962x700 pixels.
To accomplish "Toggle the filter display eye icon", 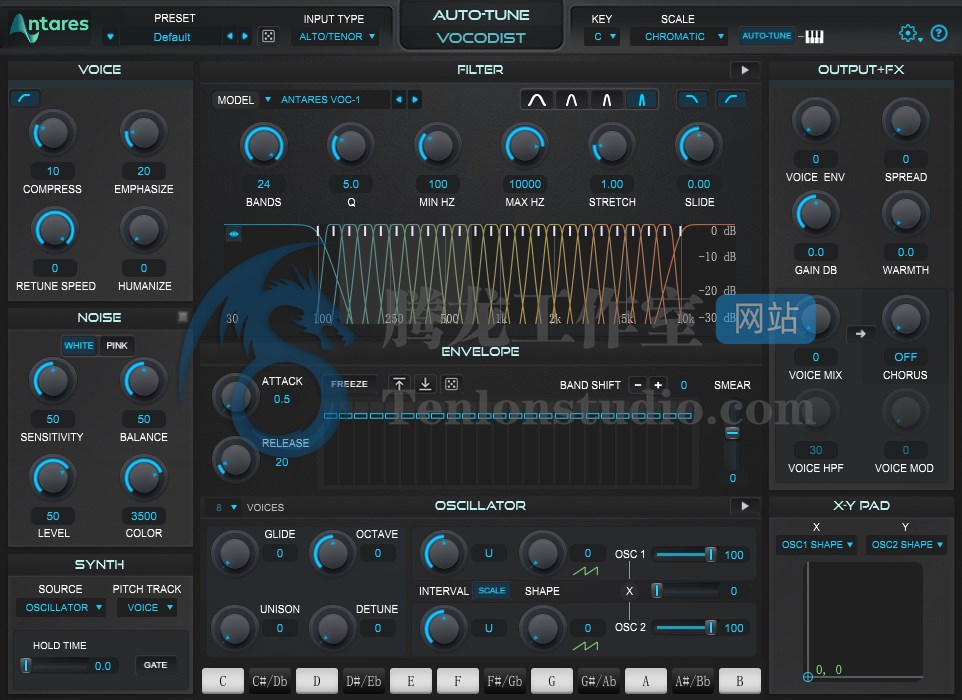I will pos(234,234).
